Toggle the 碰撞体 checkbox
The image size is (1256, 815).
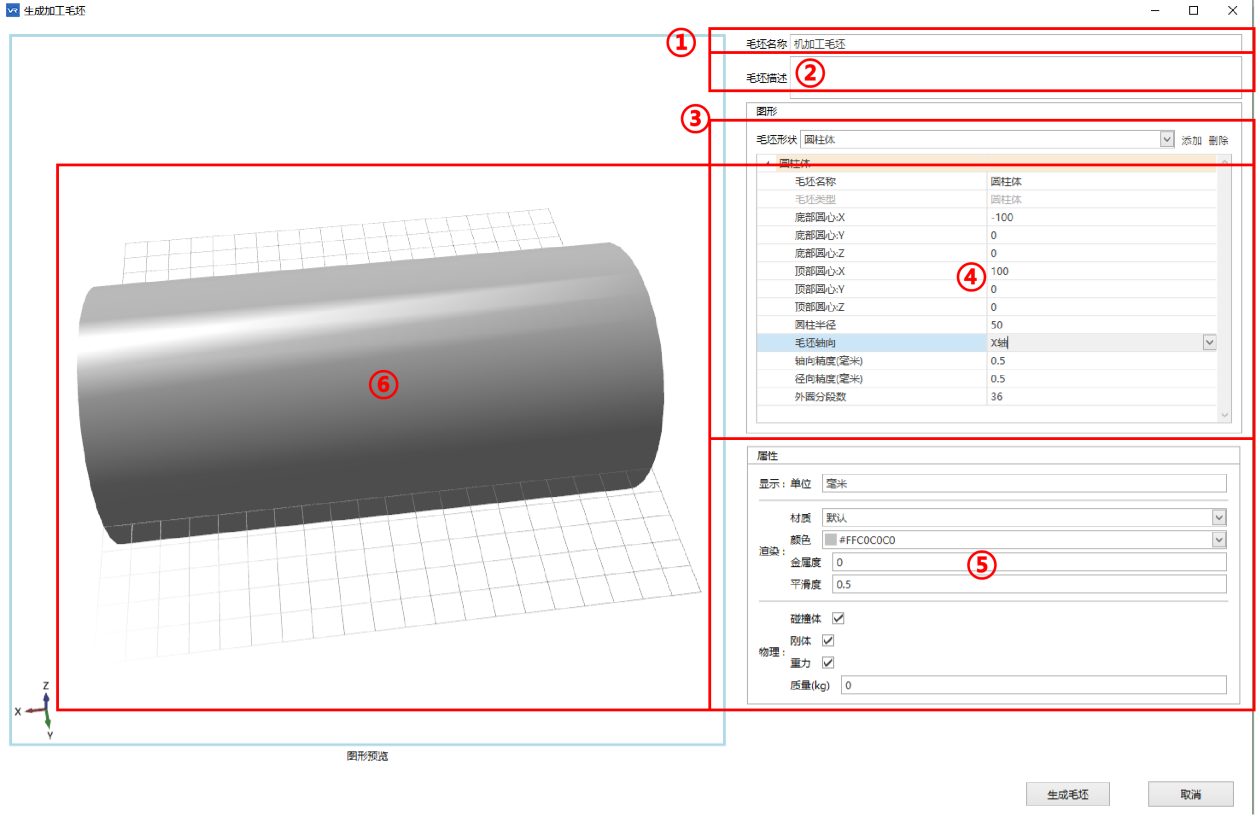point(838,619)
